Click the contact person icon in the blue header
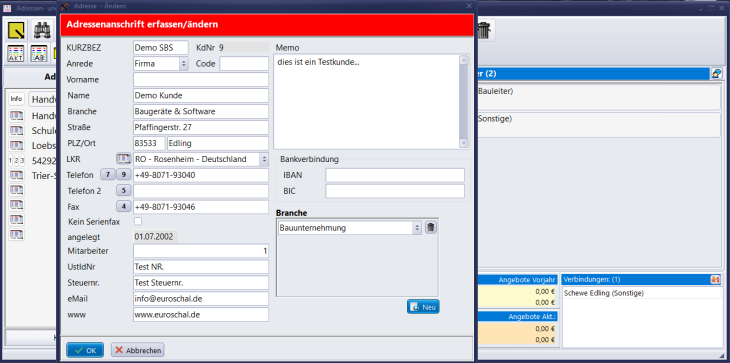730x363 pixels. click(x=716, y=74)
